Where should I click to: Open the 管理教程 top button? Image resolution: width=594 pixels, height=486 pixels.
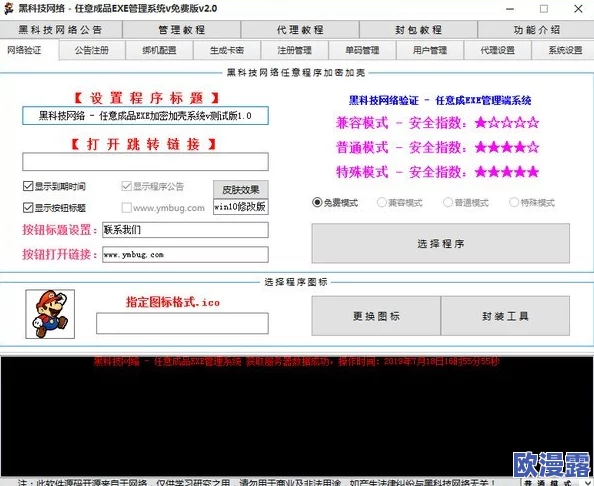click(x=181, y=30)
